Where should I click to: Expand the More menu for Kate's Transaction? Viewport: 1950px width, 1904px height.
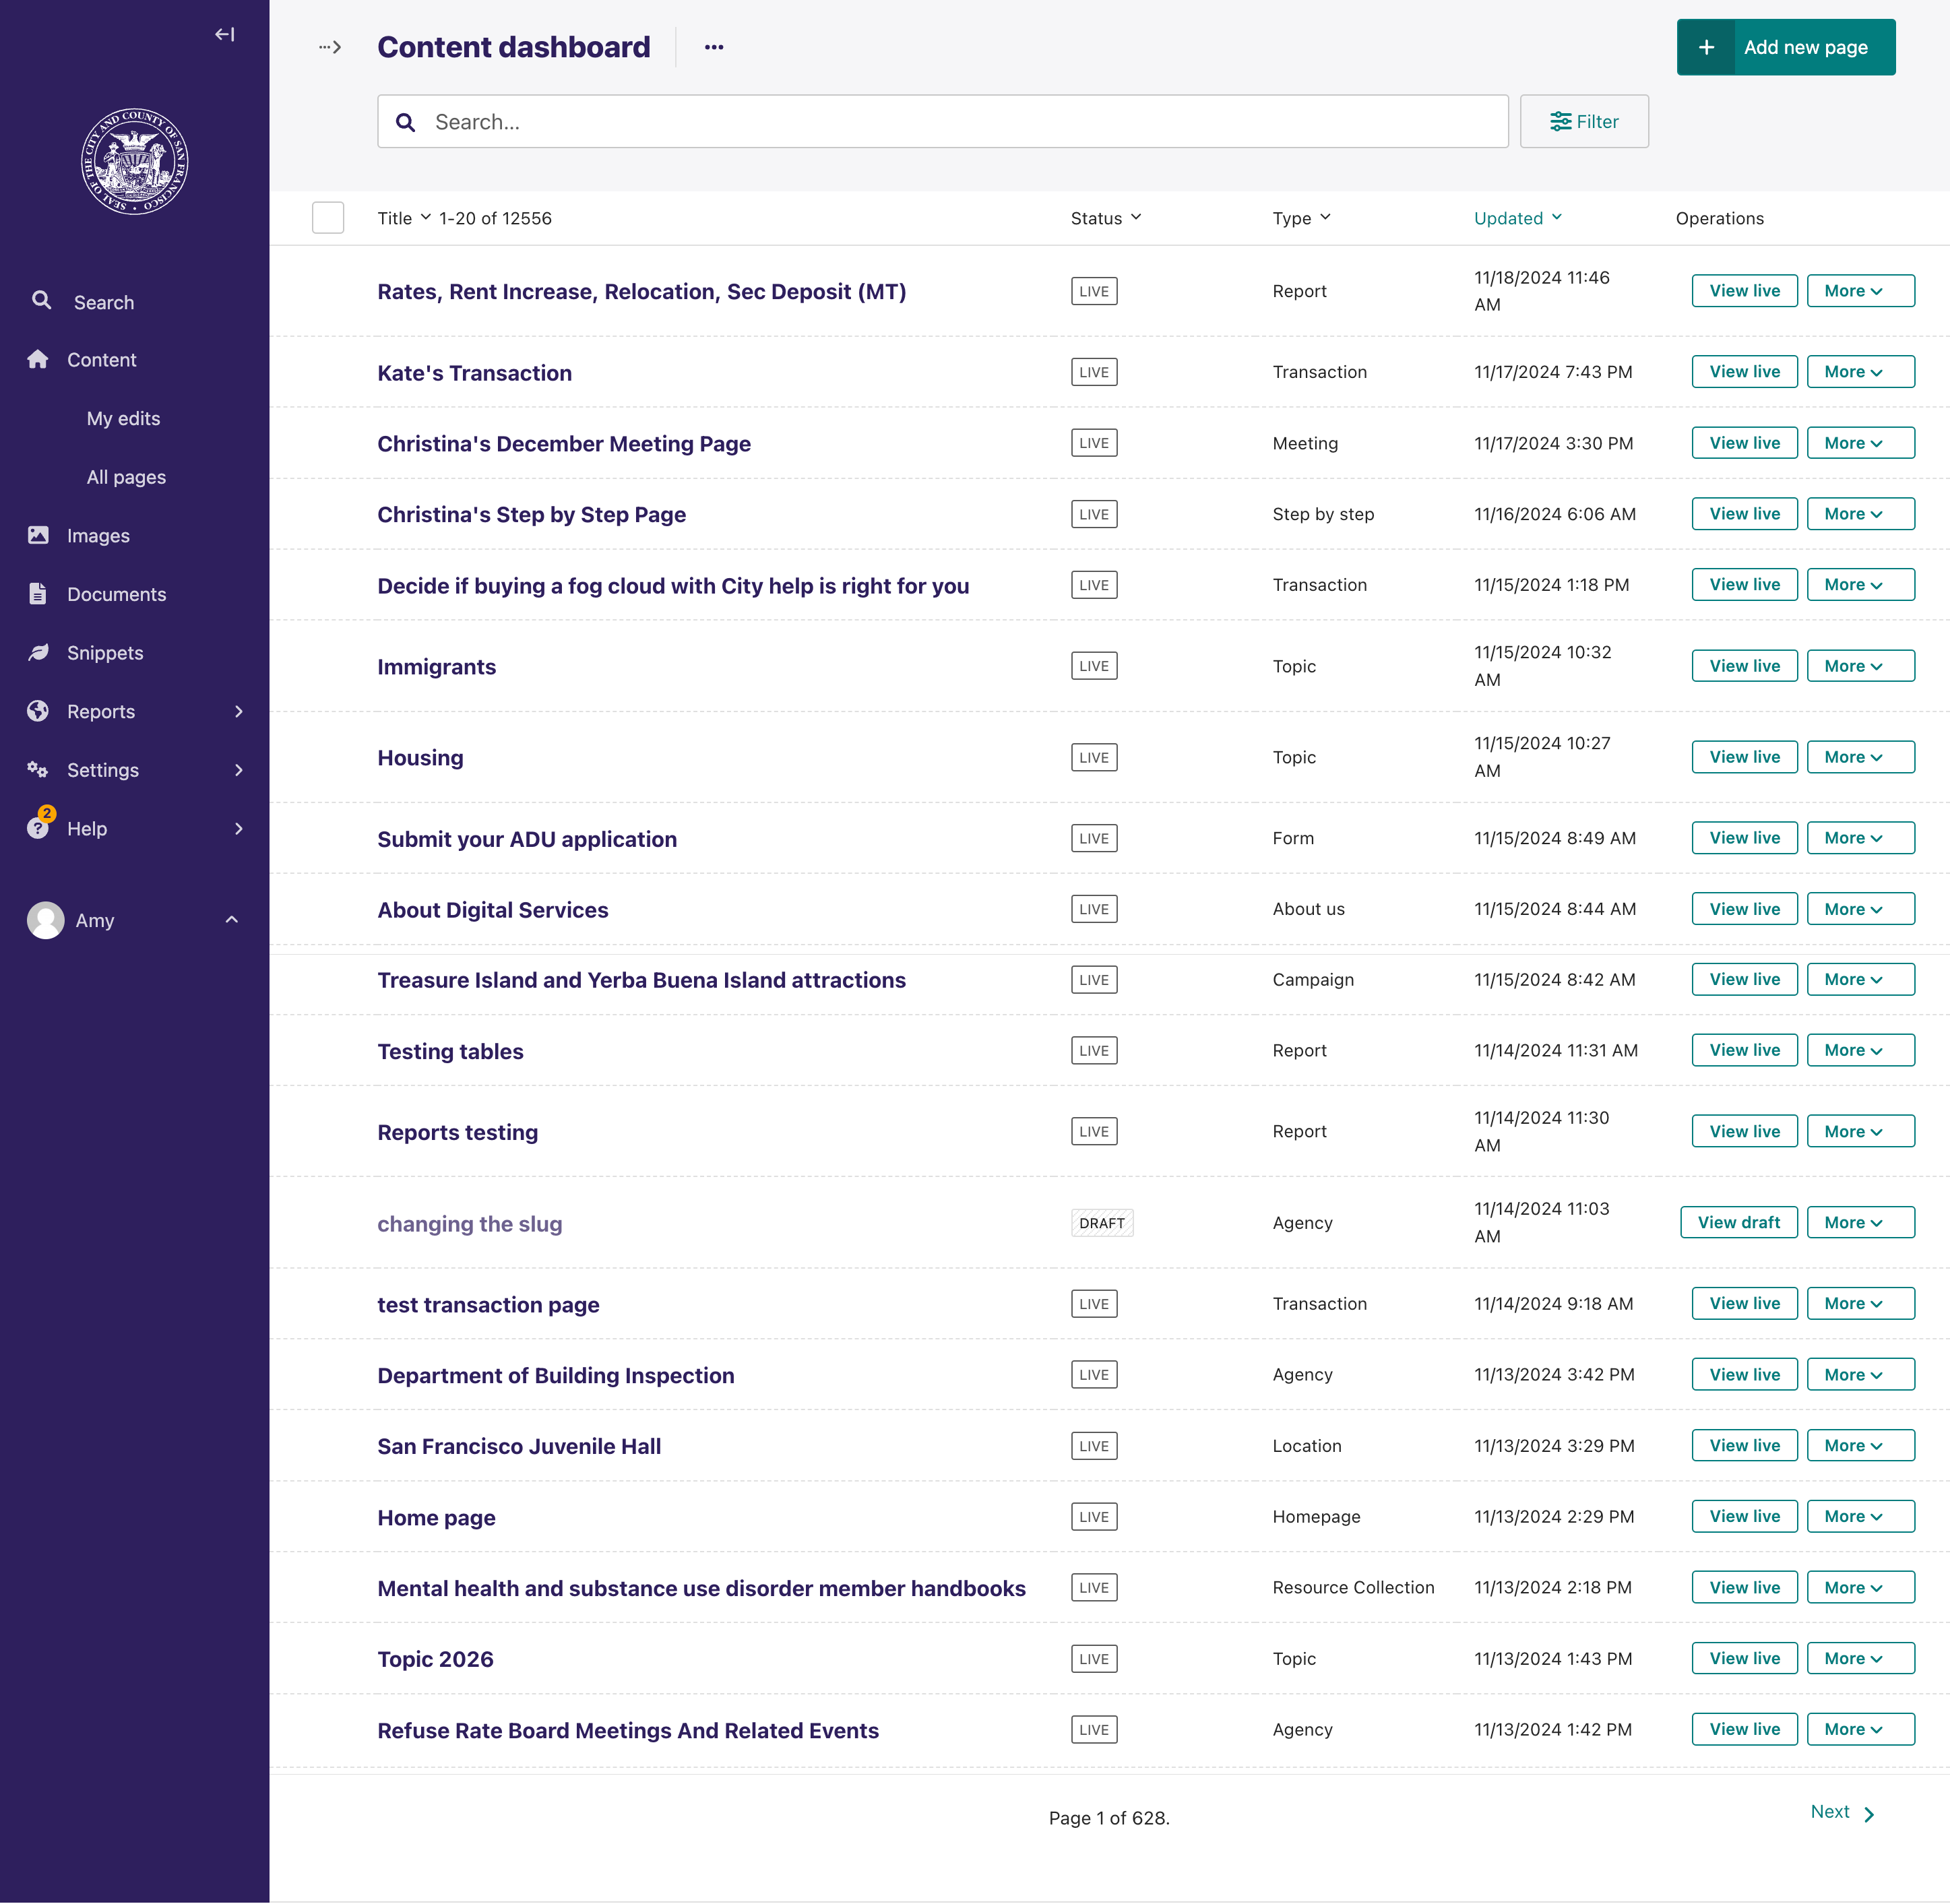point(1860,371)
